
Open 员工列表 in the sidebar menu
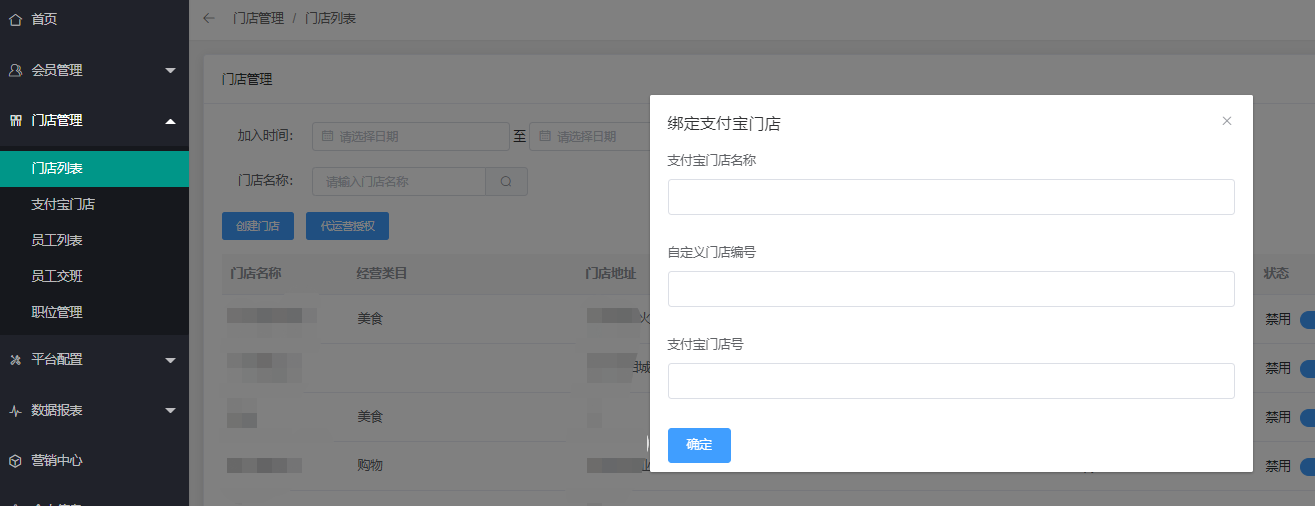(x=57, y=240)
